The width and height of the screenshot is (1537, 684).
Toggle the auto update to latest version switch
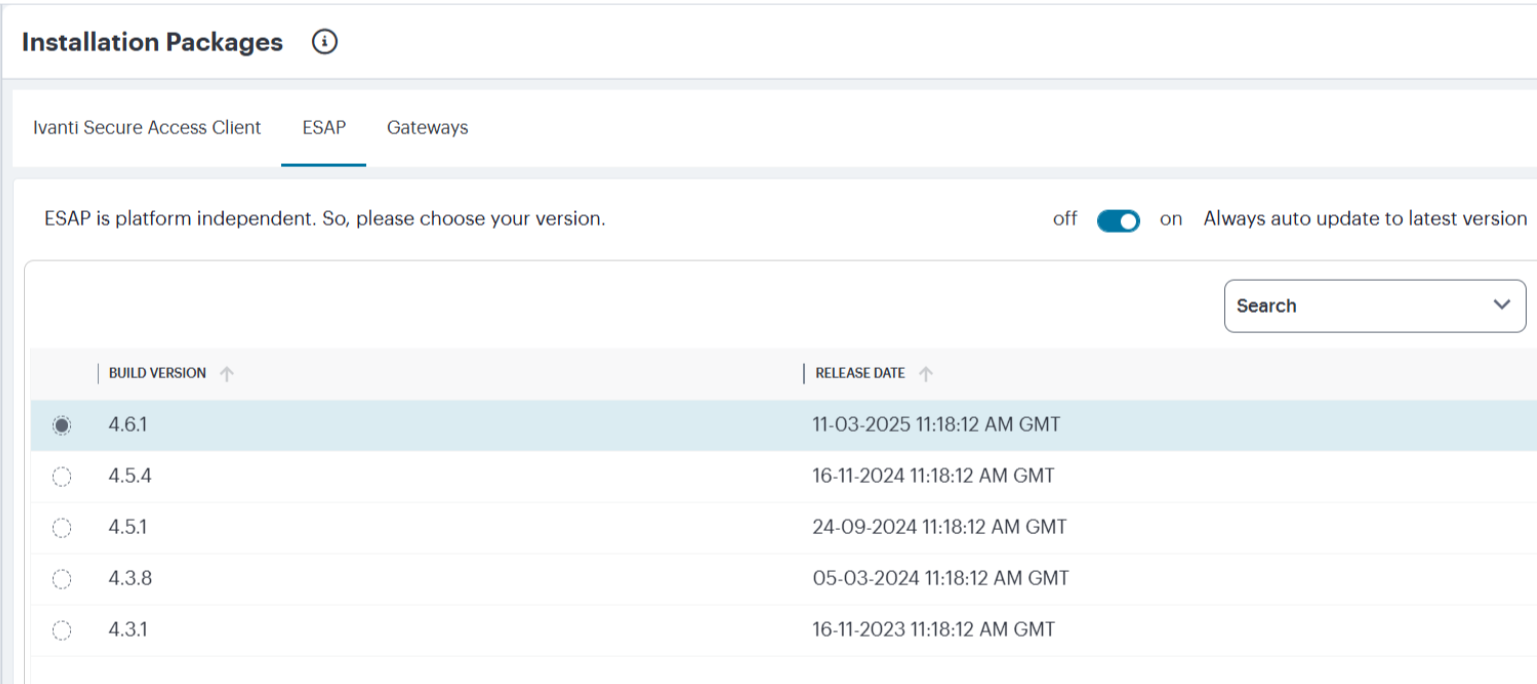pyautogui.click(x=1118, y=220)
